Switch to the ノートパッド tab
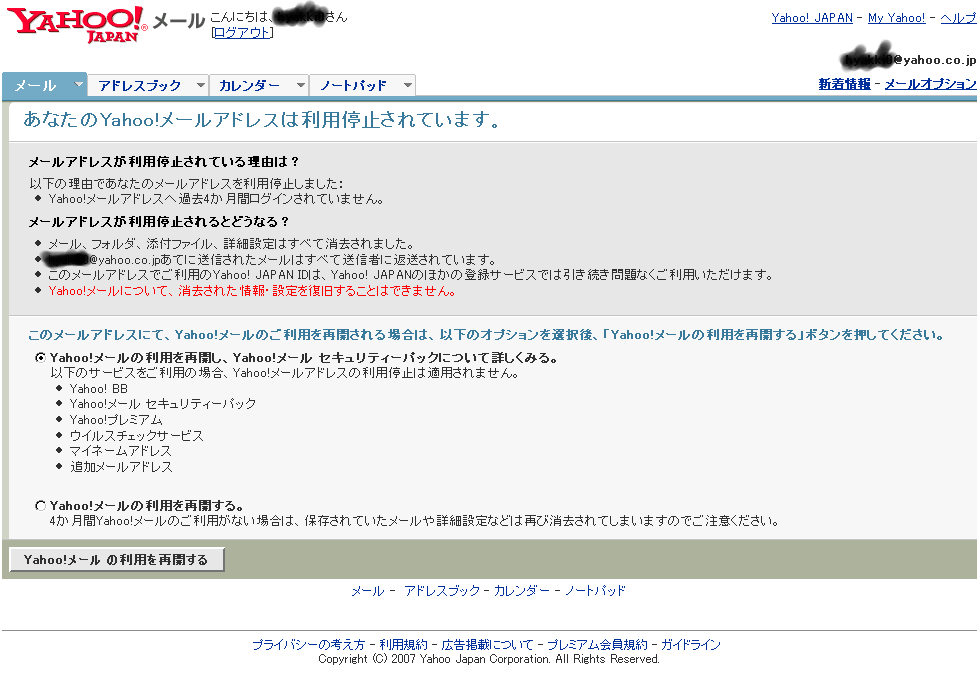Image resolution: width=980 pixels, height=673 pixels. click(x=354, y=86)
